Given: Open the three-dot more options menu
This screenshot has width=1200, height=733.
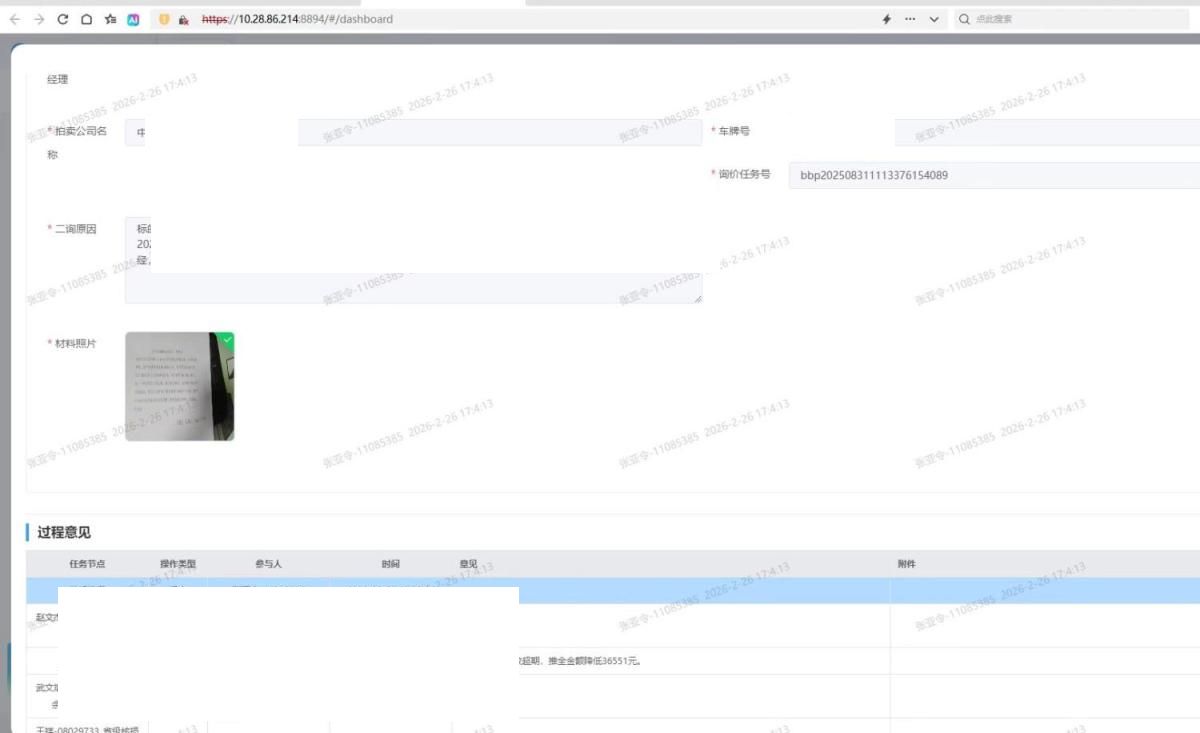Looking at the screenshot, I should pyautogui.click(x=910, y=19).
